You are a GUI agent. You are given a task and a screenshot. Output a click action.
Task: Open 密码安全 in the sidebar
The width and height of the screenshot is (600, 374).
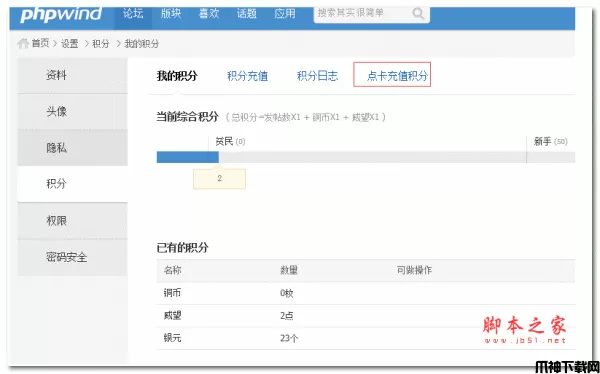pos(72,257)
